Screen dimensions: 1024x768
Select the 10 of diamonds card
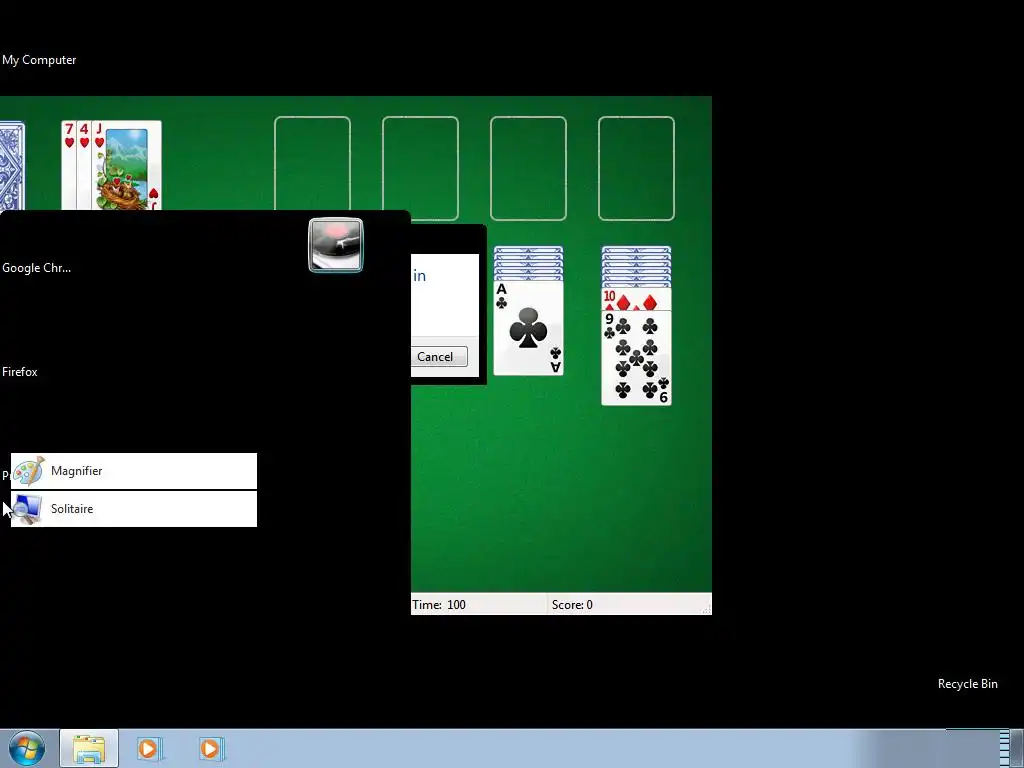(x=636, y=300)
